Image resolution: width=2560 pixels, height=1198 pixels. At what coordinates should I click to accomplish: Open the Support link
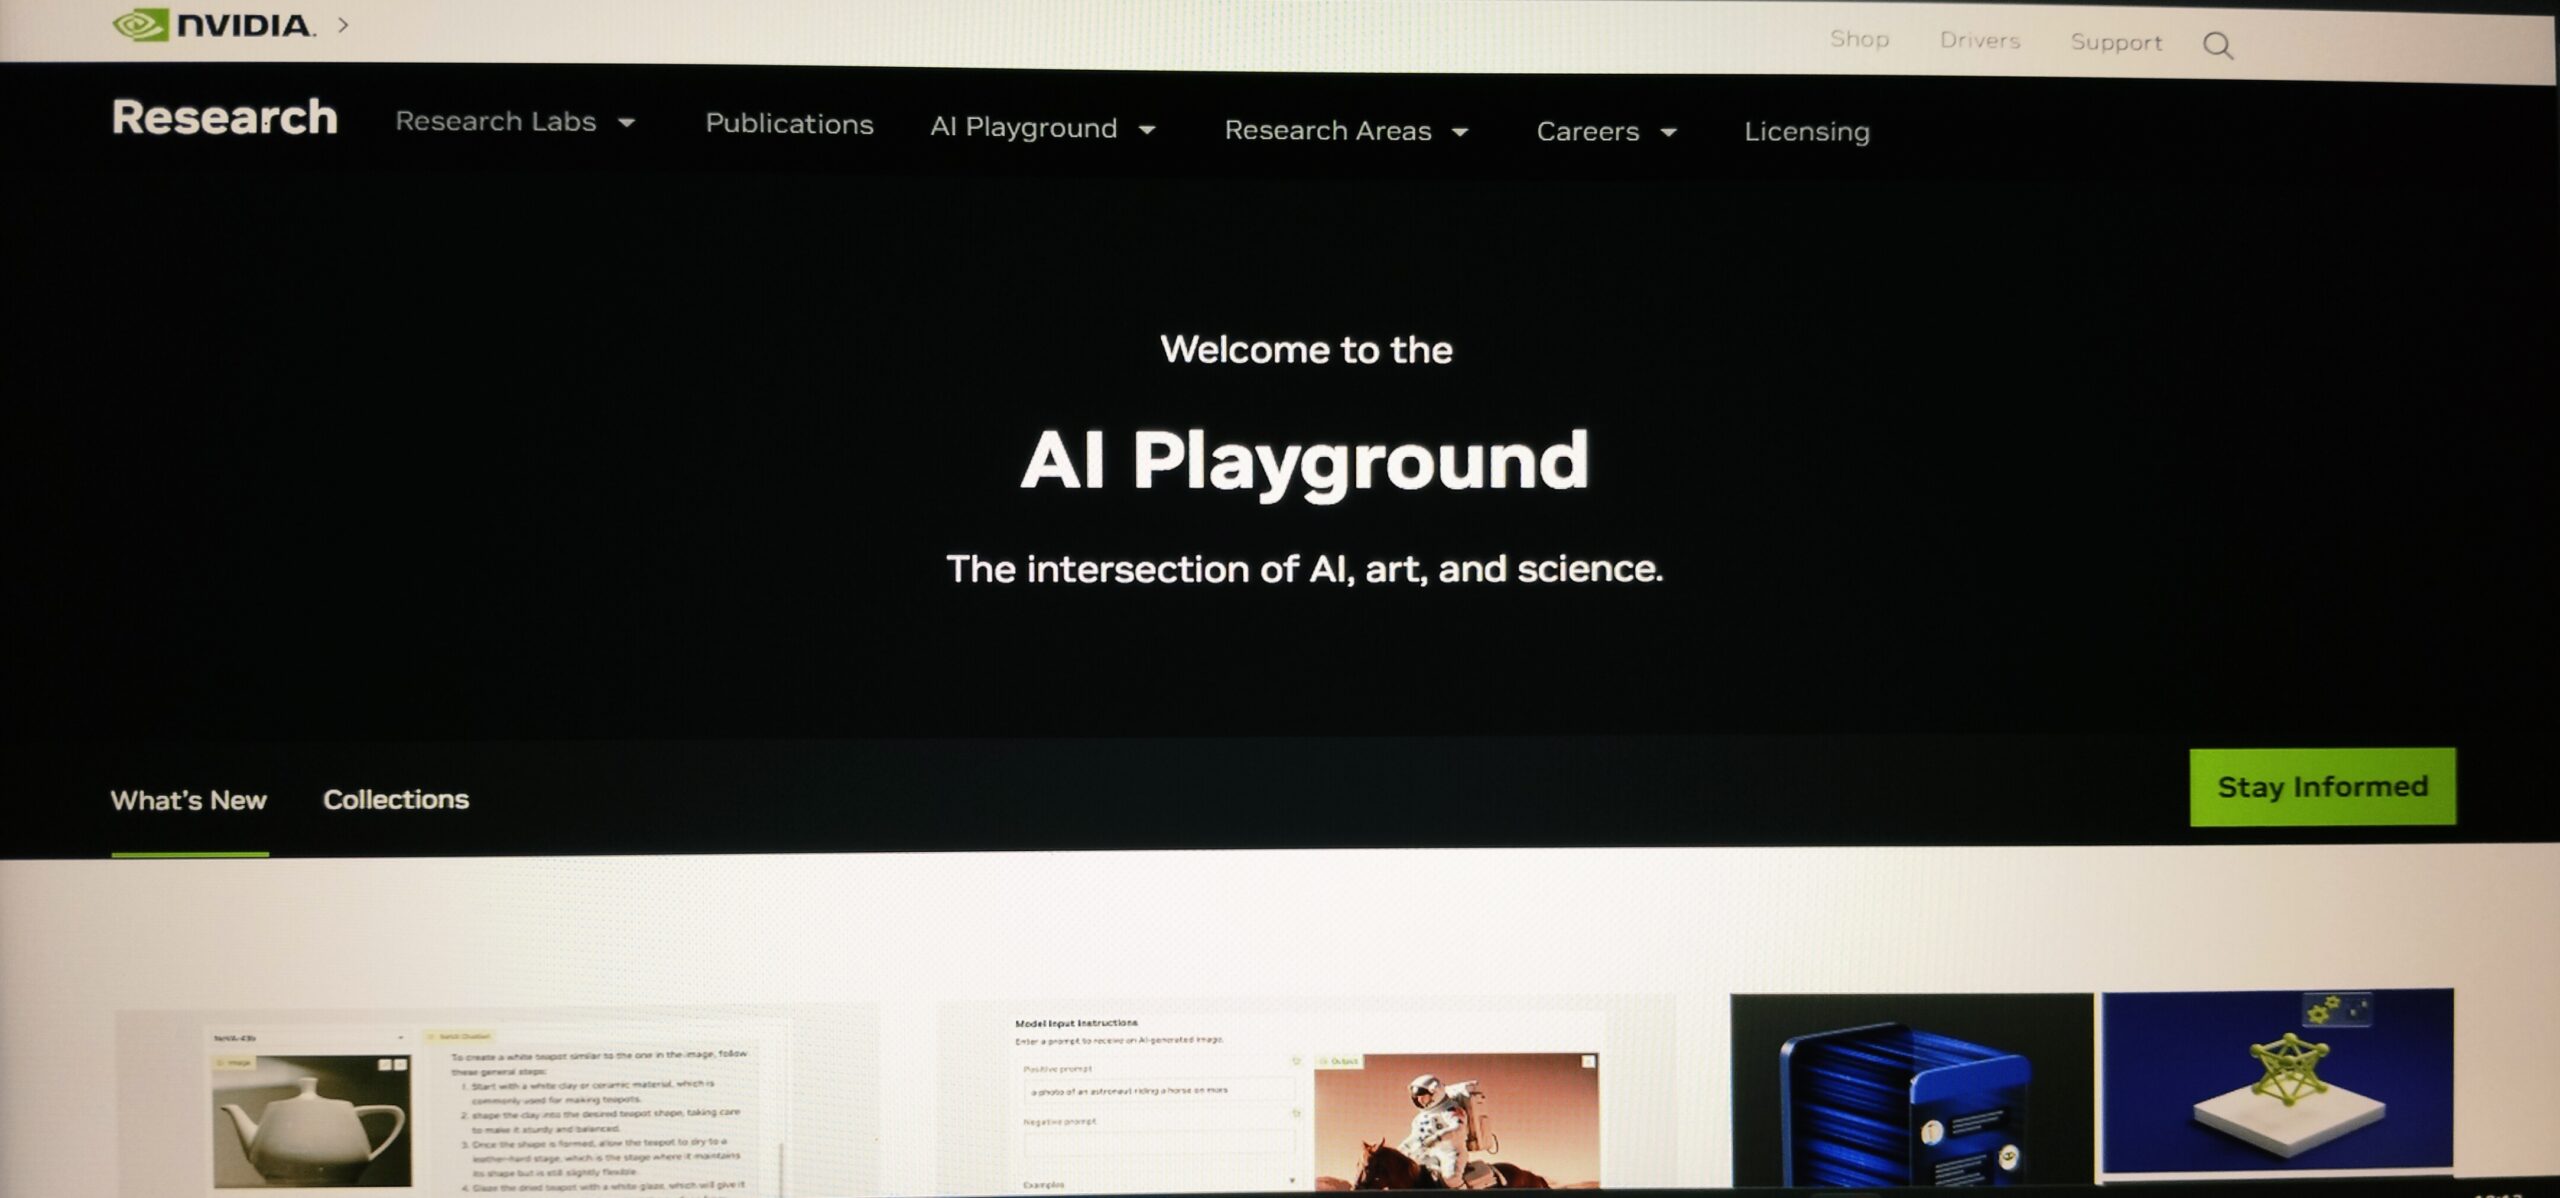coord(2116,42)
